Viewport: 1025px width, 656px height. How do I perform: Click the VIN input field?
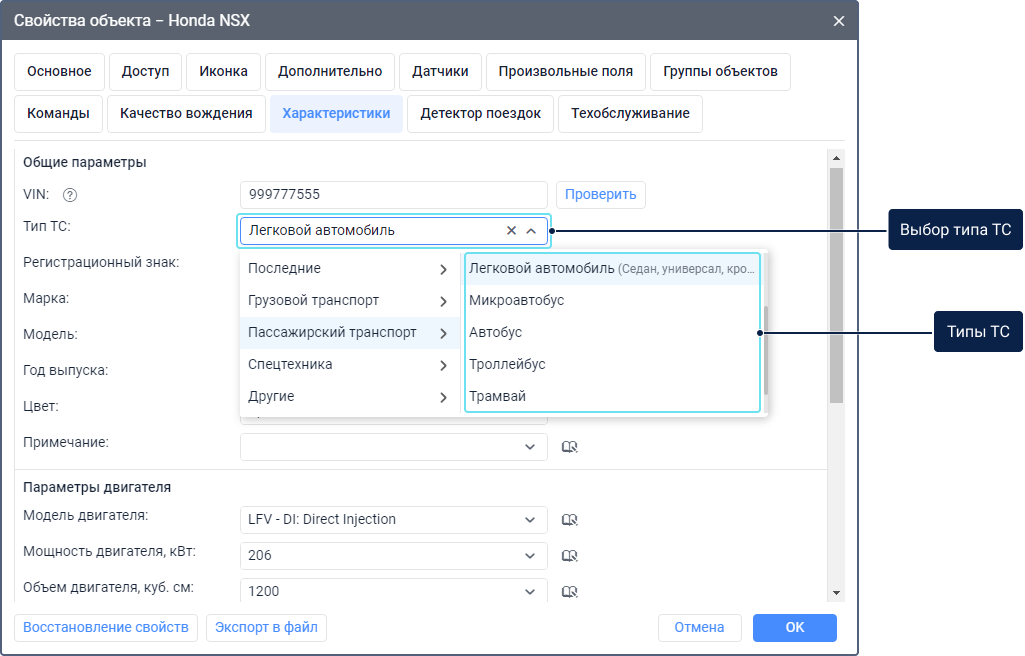pyautogui.click(x=393, y=195)
